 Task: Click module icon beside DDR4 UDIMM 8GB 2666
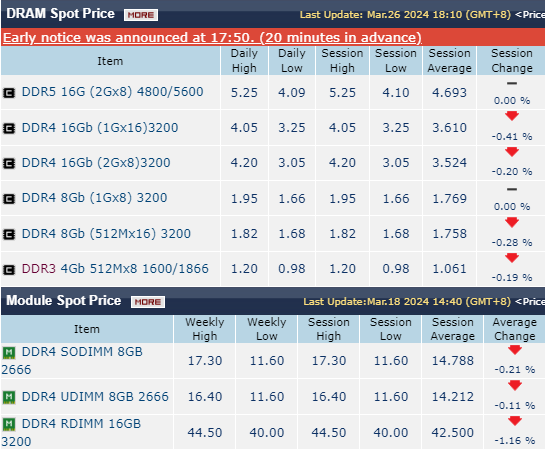(x=9, y=397)
